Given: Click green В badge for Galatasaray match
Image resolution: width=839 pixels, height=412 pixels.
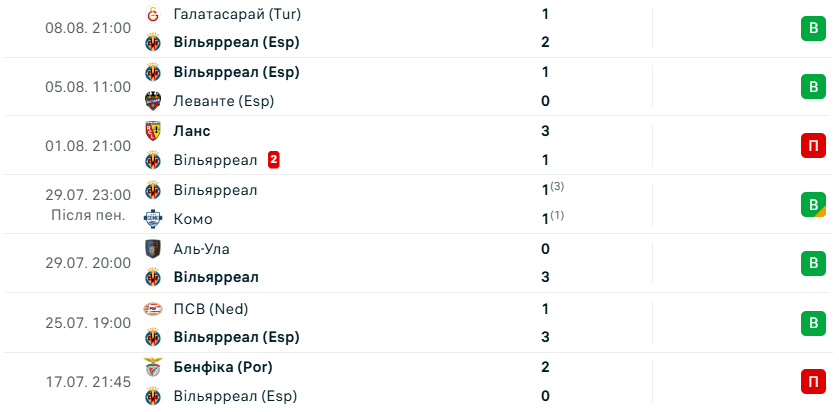Looking at the screenshot, I should 813,28.
